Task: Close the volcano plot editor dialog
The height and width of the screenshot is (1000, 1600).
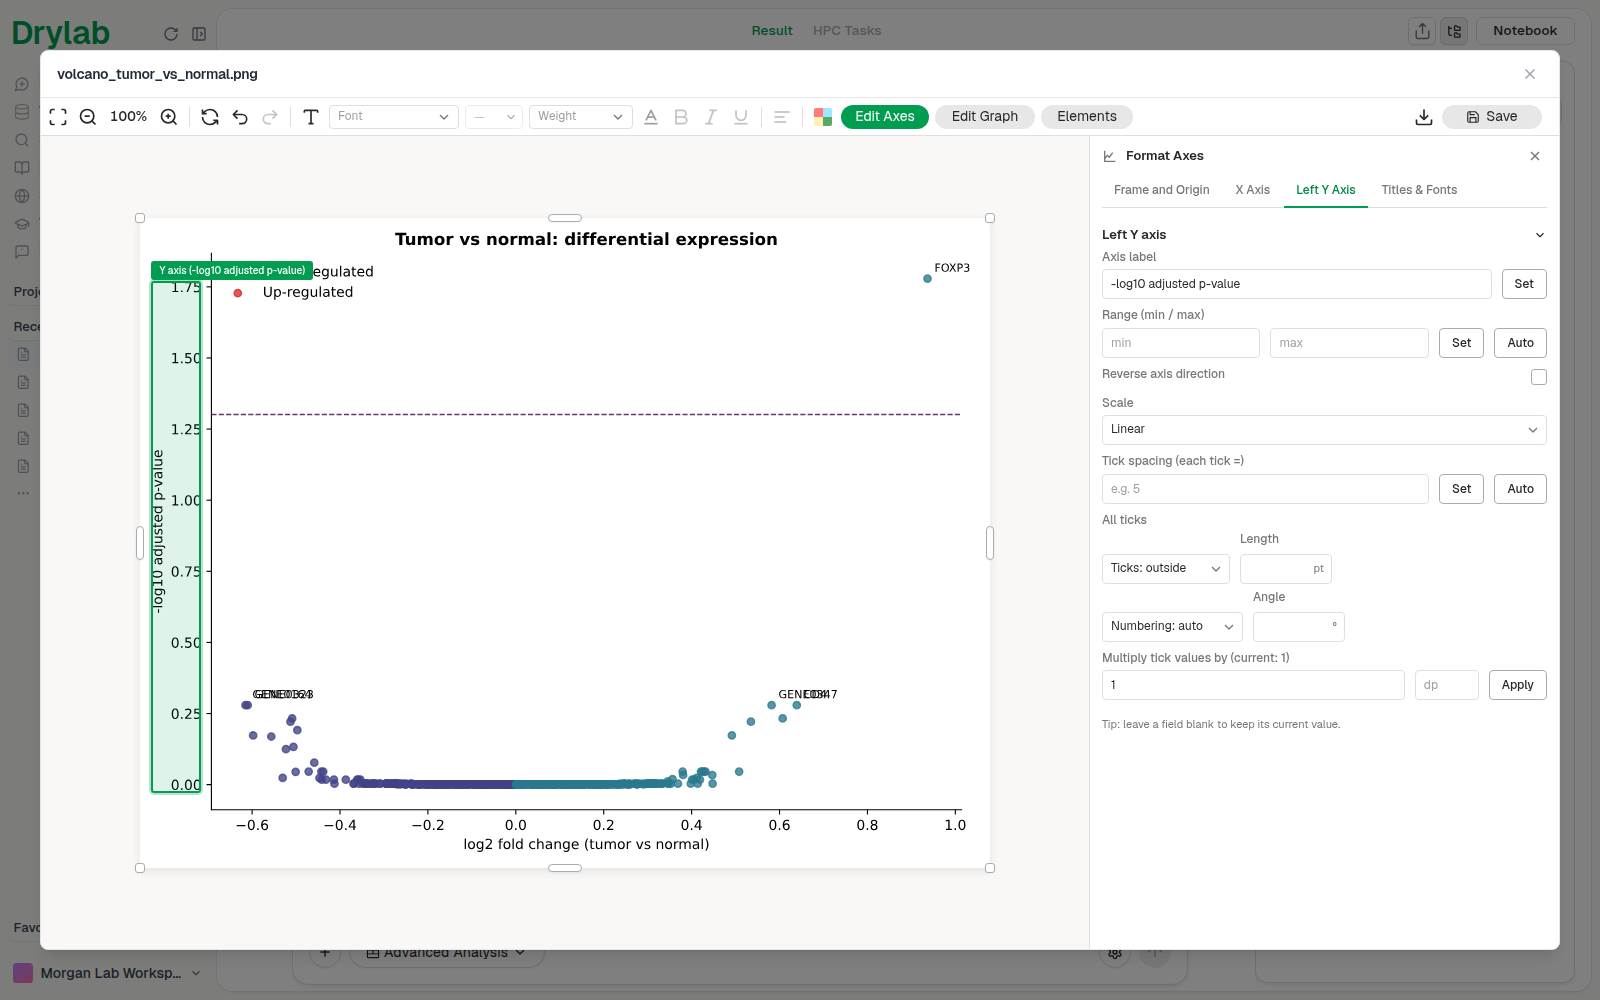Action: (1530, 74)
